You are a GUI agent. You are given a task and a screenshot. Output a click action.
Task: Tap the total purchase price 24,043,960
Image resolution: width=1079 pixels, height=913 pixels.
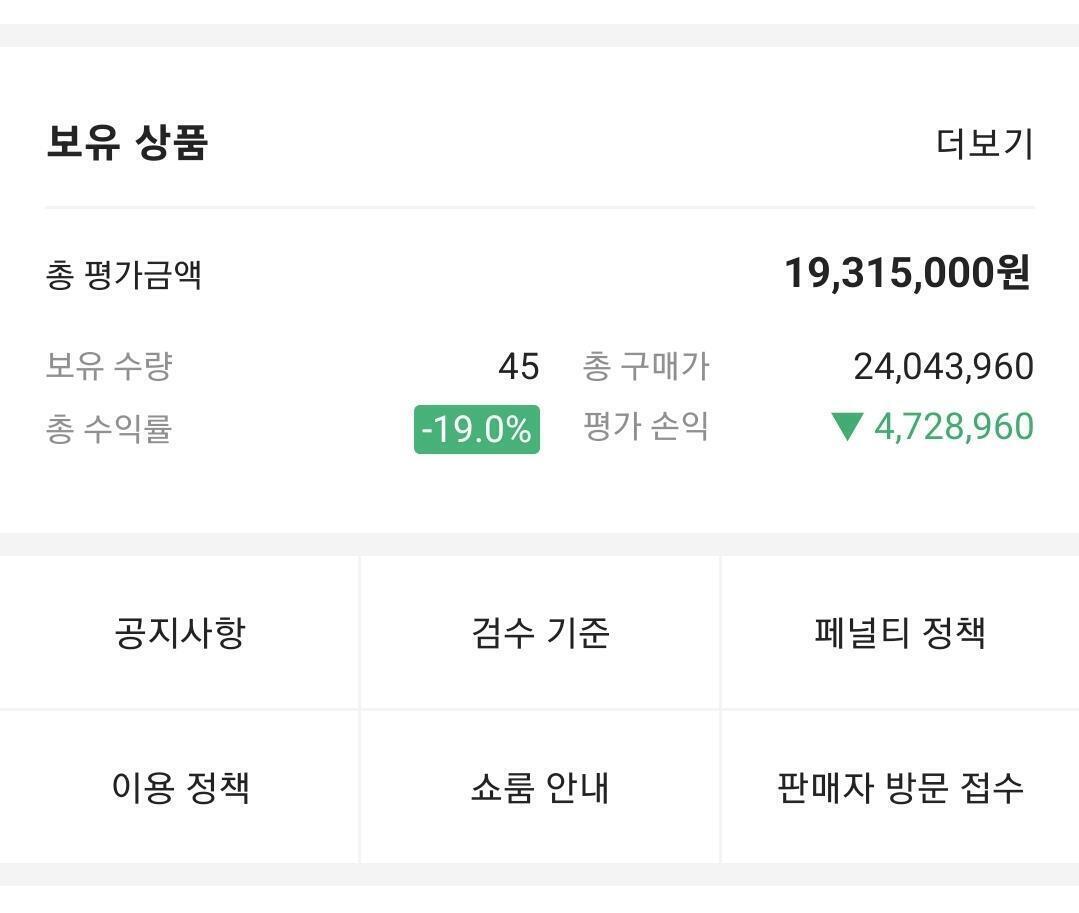[x=943, y=367]
